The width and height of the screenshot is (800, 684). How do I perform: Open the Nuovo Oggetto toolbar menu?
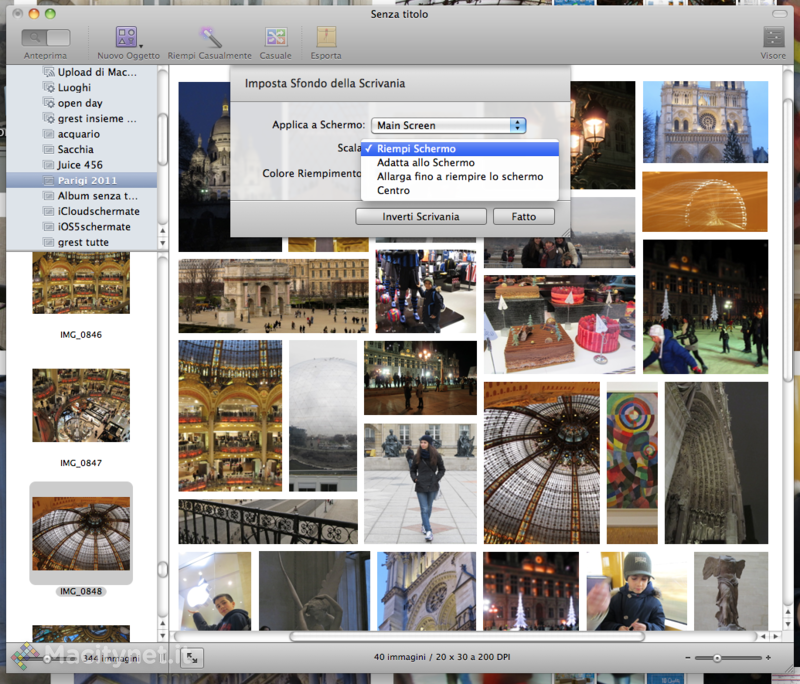tap(127, 38)
